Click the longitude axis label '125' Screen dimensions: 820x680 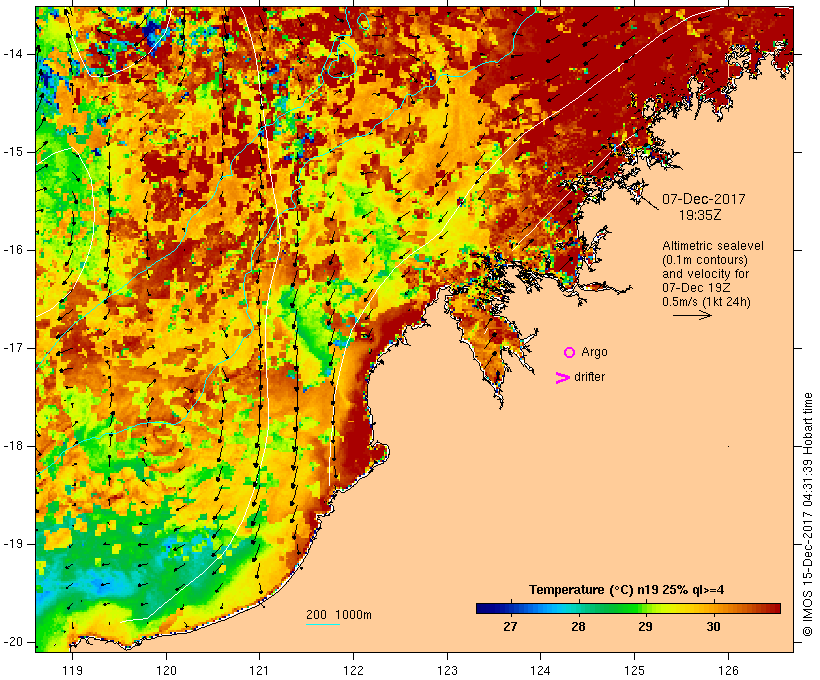634,671
